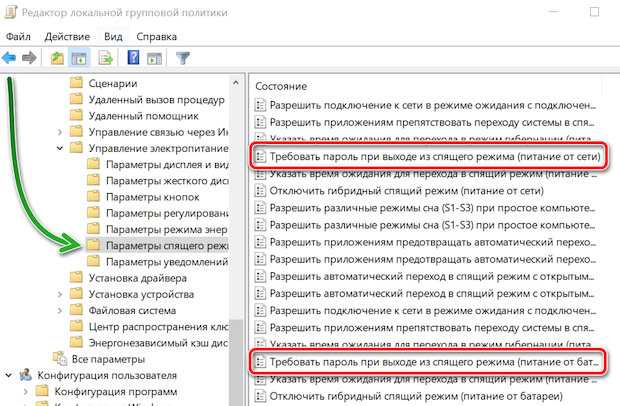The image size is (620, 406).
Task: Select first Разрешить приложениям предотвращать policy
Action: pos(433,242)
